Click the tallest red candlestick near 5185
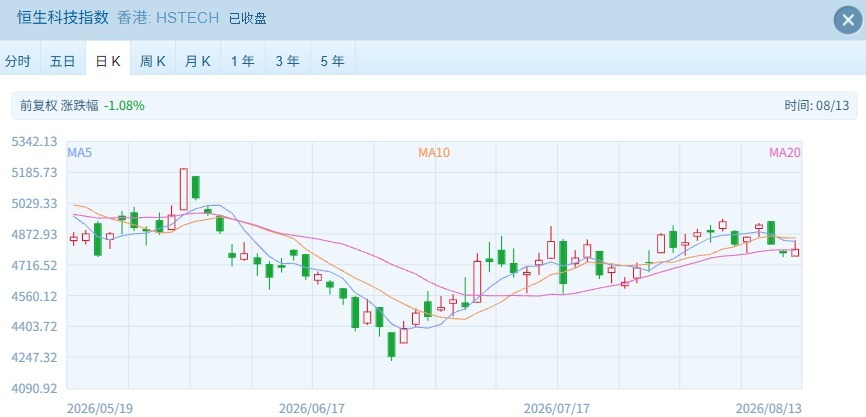866x417 pixels. (184, 189)
